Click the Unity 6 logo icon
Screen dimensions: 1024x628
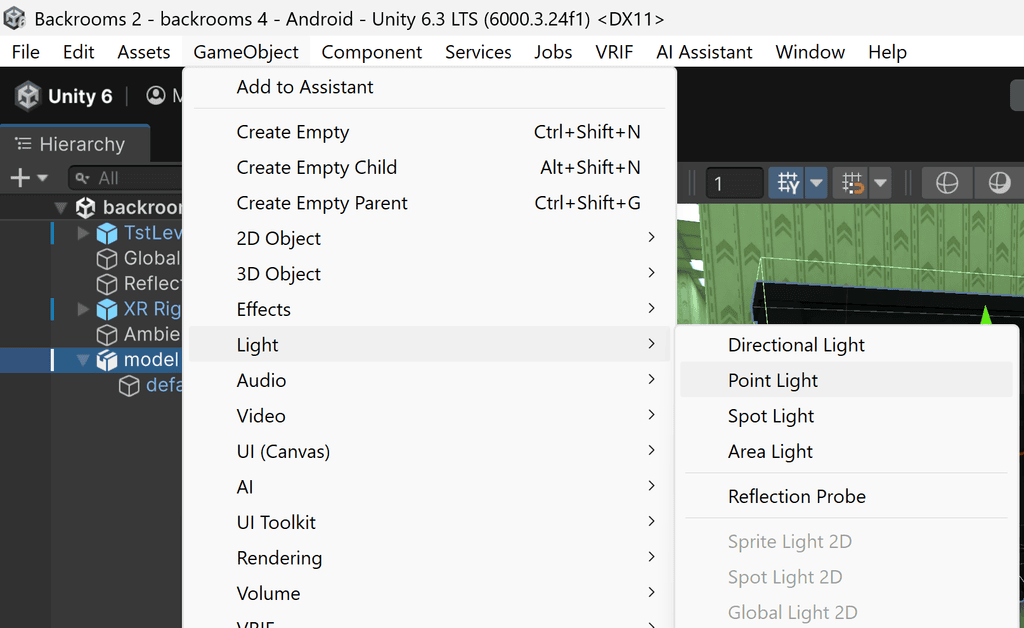(x=28, y=96)
